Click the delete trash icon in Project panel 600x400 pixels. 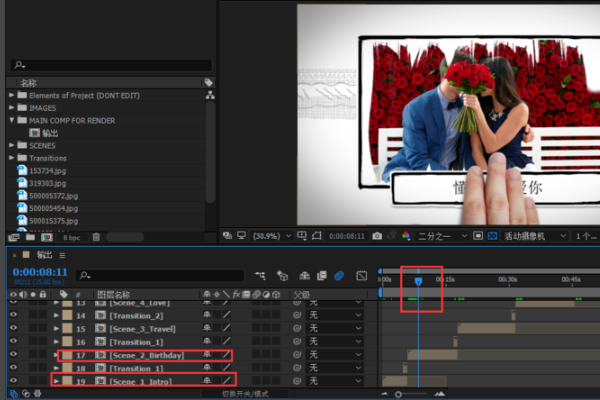tap(96, 237)
